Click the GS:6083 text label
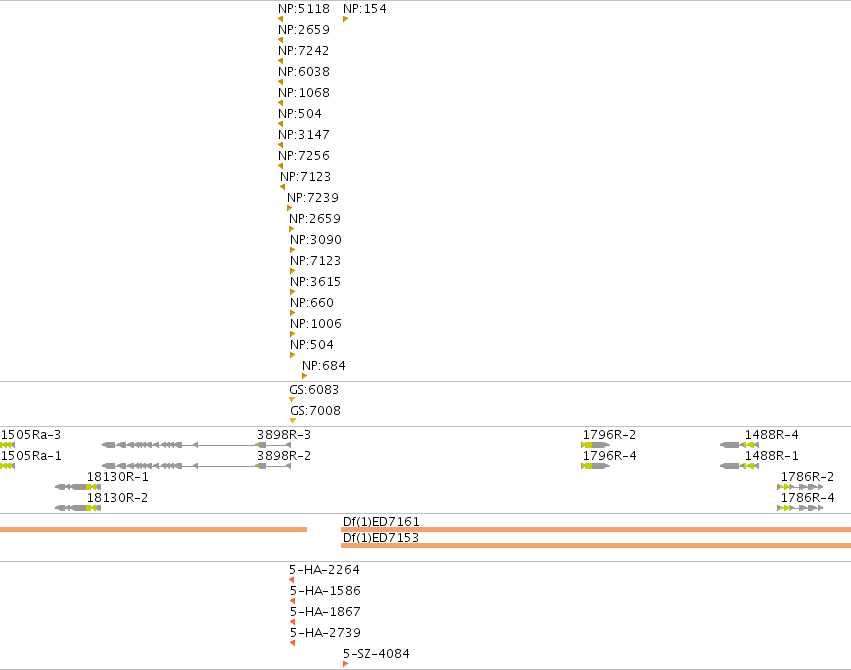Image resolution: width=851 pixels, height=670 pixels. 314,390
